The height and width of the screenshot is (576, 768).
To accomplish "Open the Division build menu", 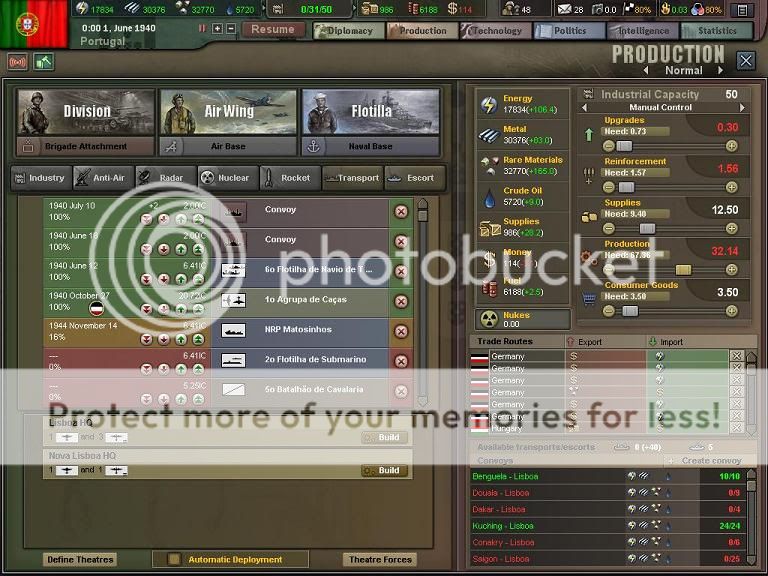I will [x=87, y=112].
